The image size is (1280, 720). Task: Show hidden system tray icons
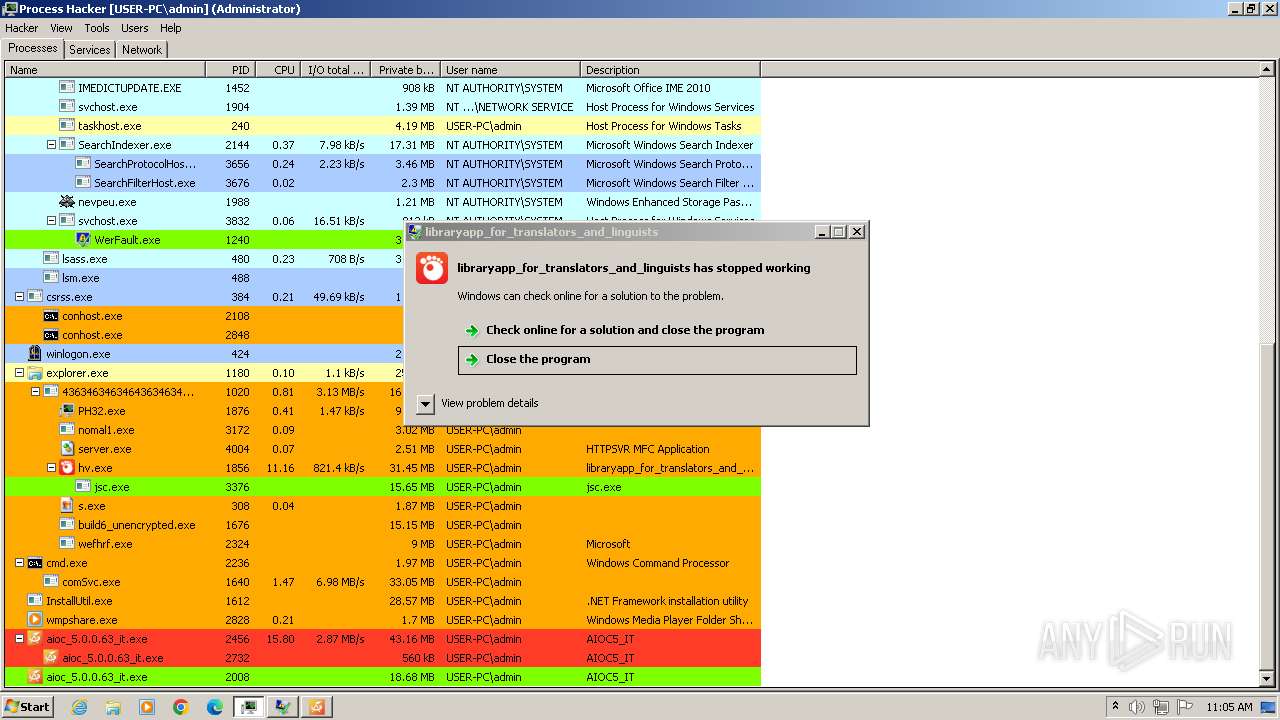pyautogui.click(x=1115, y=707)
